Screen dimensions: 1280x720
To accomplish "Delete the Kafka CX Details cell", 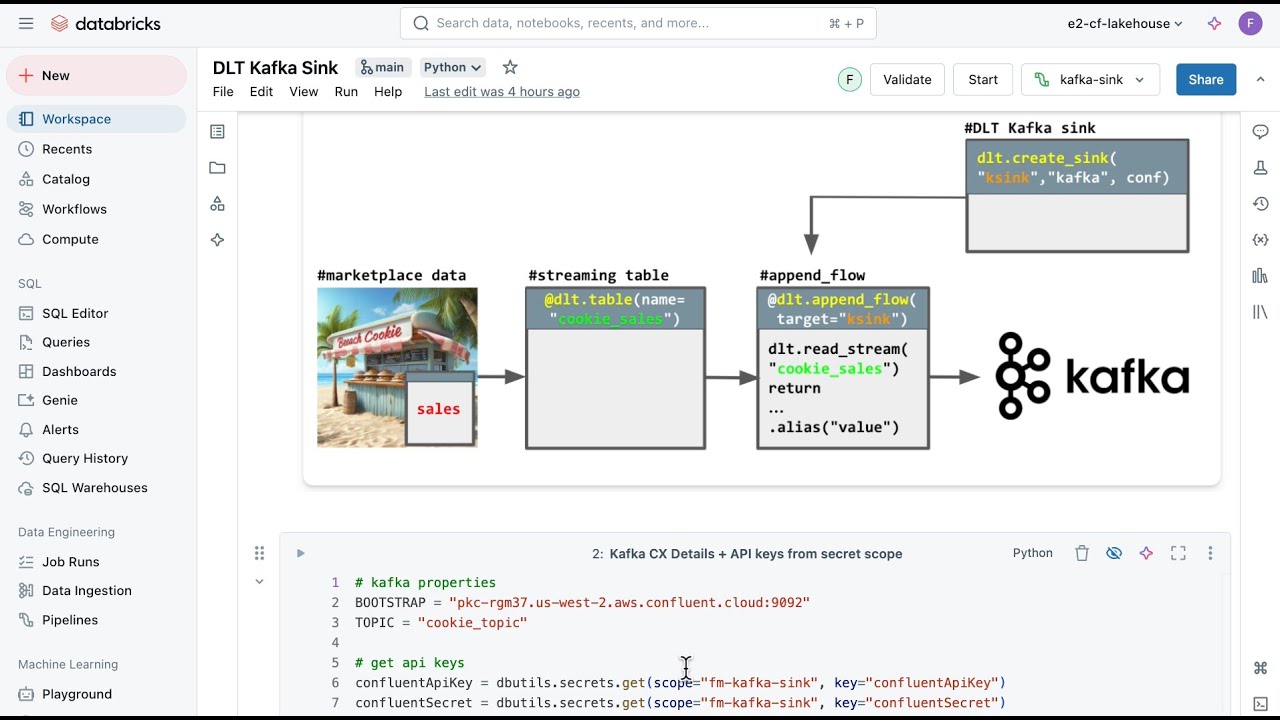I will [1082, 553].
